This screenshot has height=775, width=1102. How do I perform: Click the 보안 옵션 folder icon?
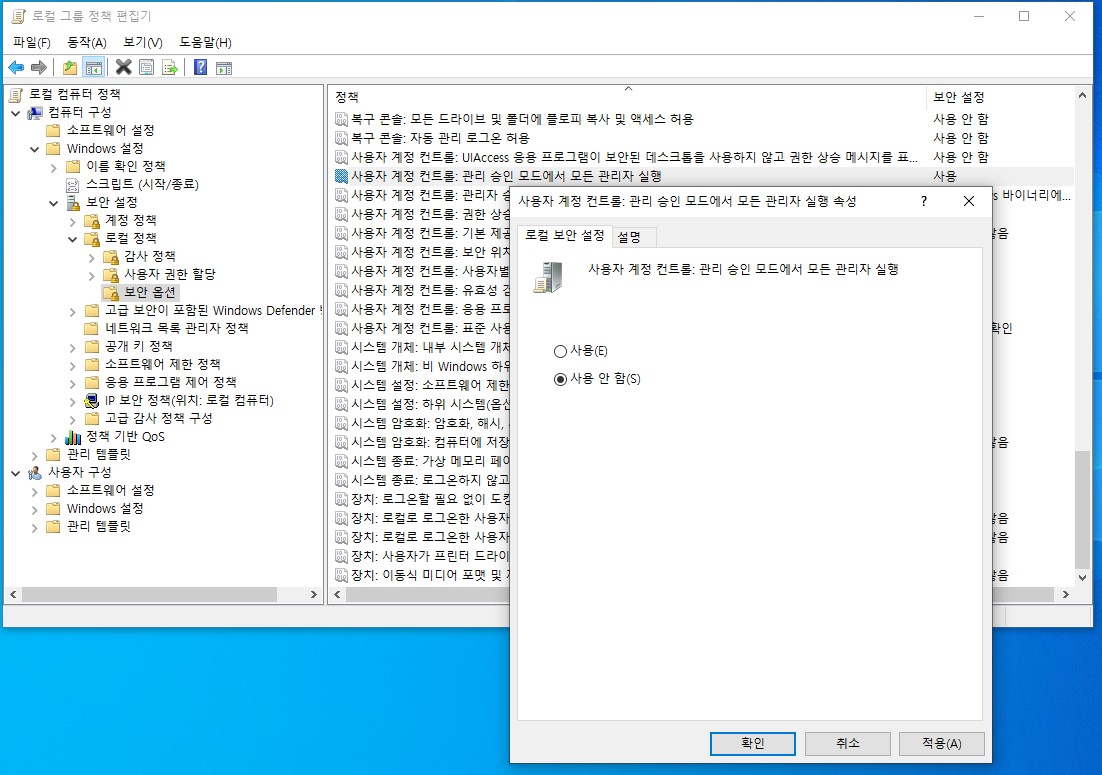coord(111,292)
